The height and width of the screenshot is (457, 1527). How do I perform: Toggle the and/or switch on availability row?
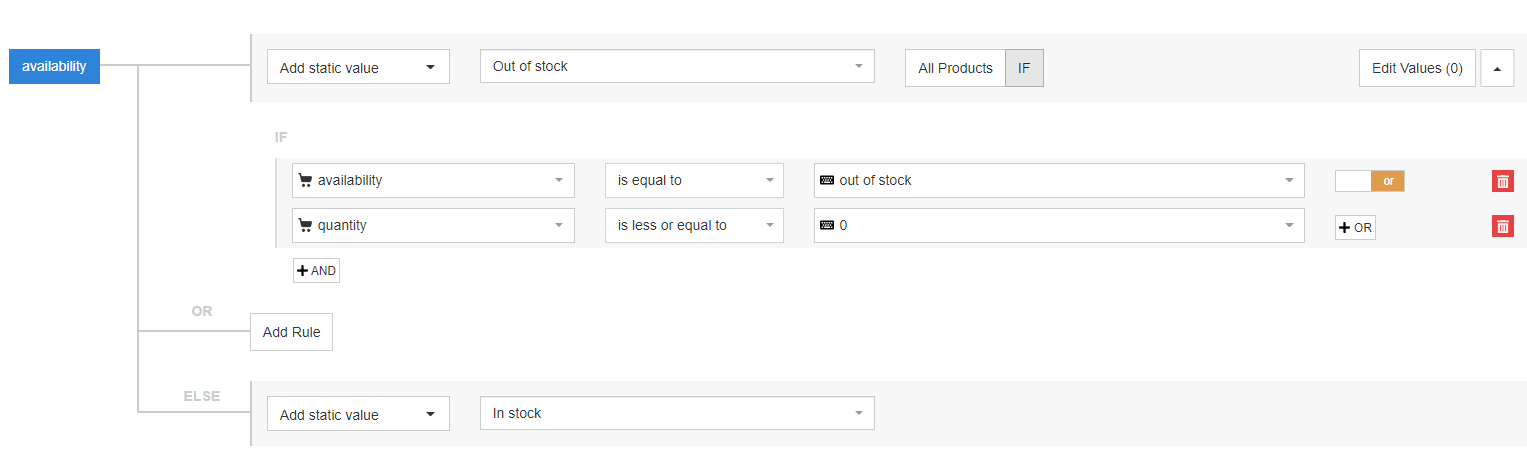point(1369,181)
